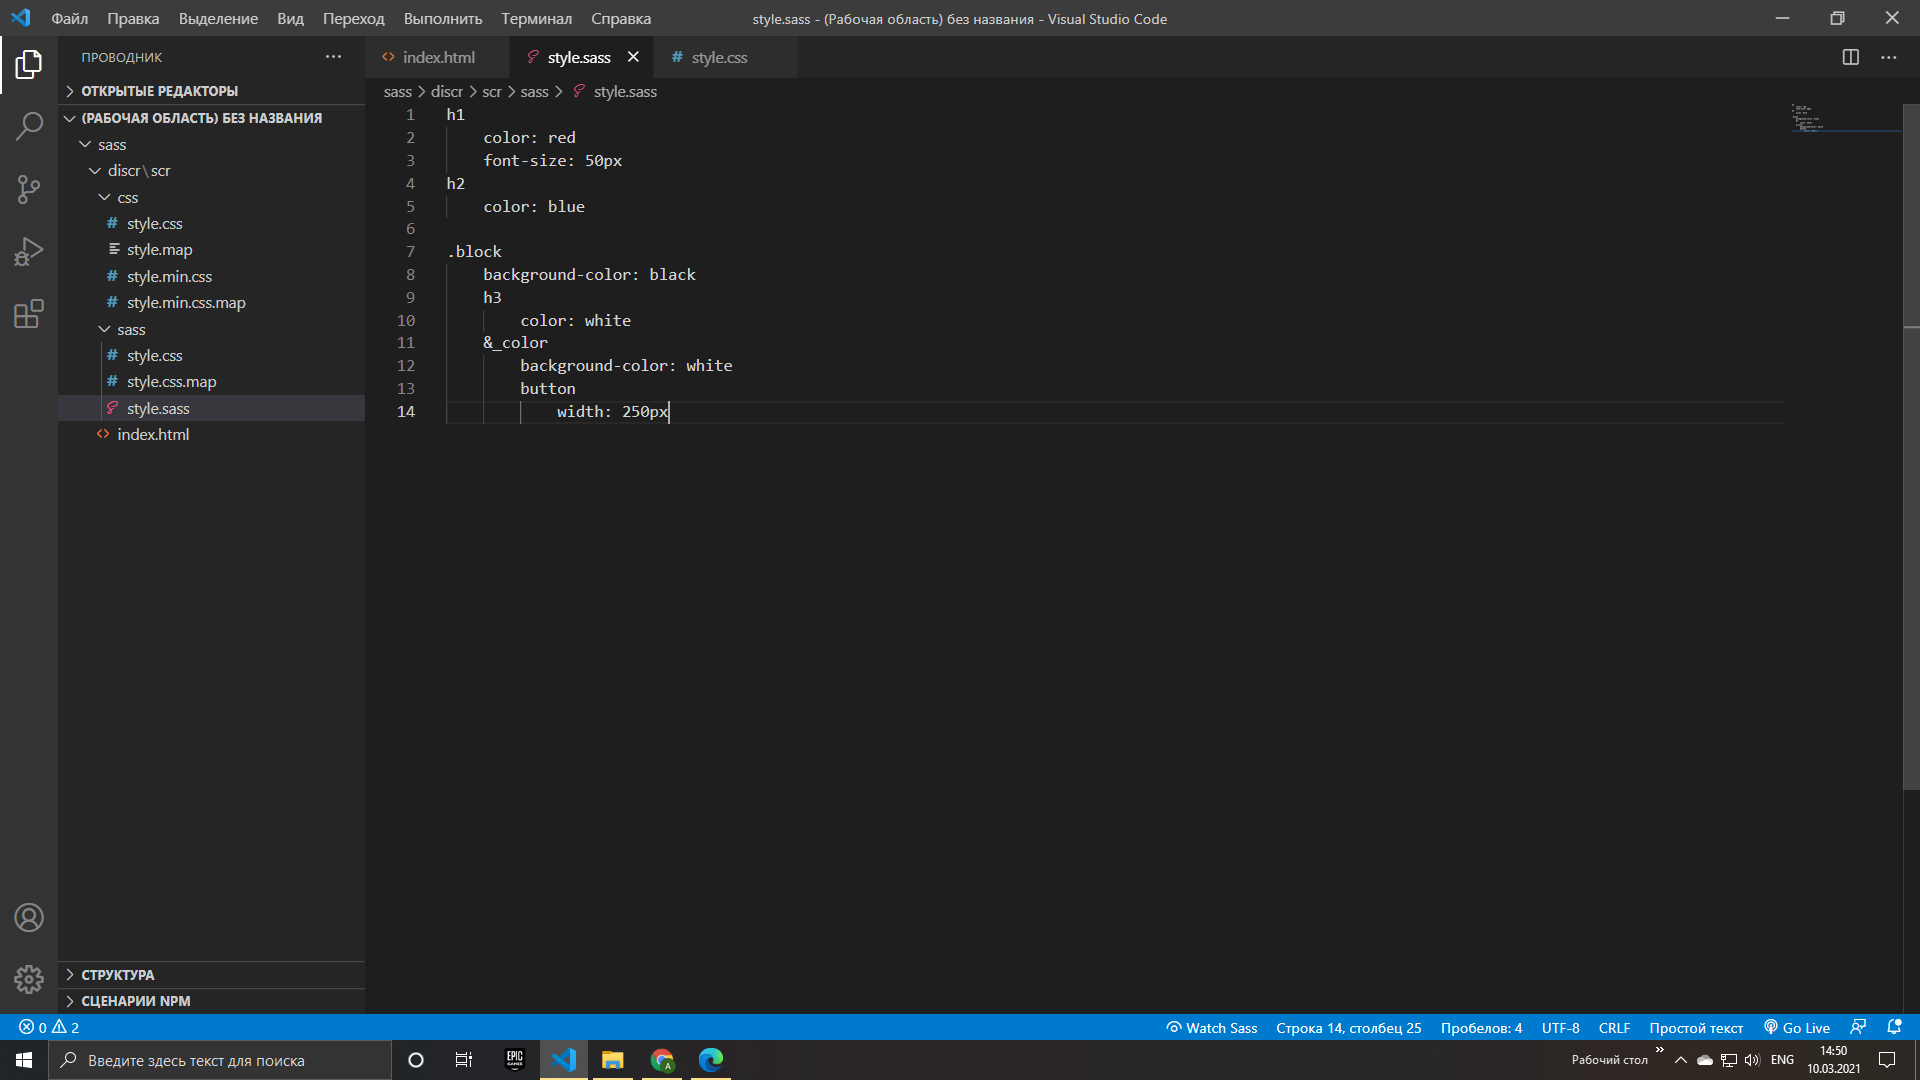Collapse the untitled workspace section

tap(211, 118)
